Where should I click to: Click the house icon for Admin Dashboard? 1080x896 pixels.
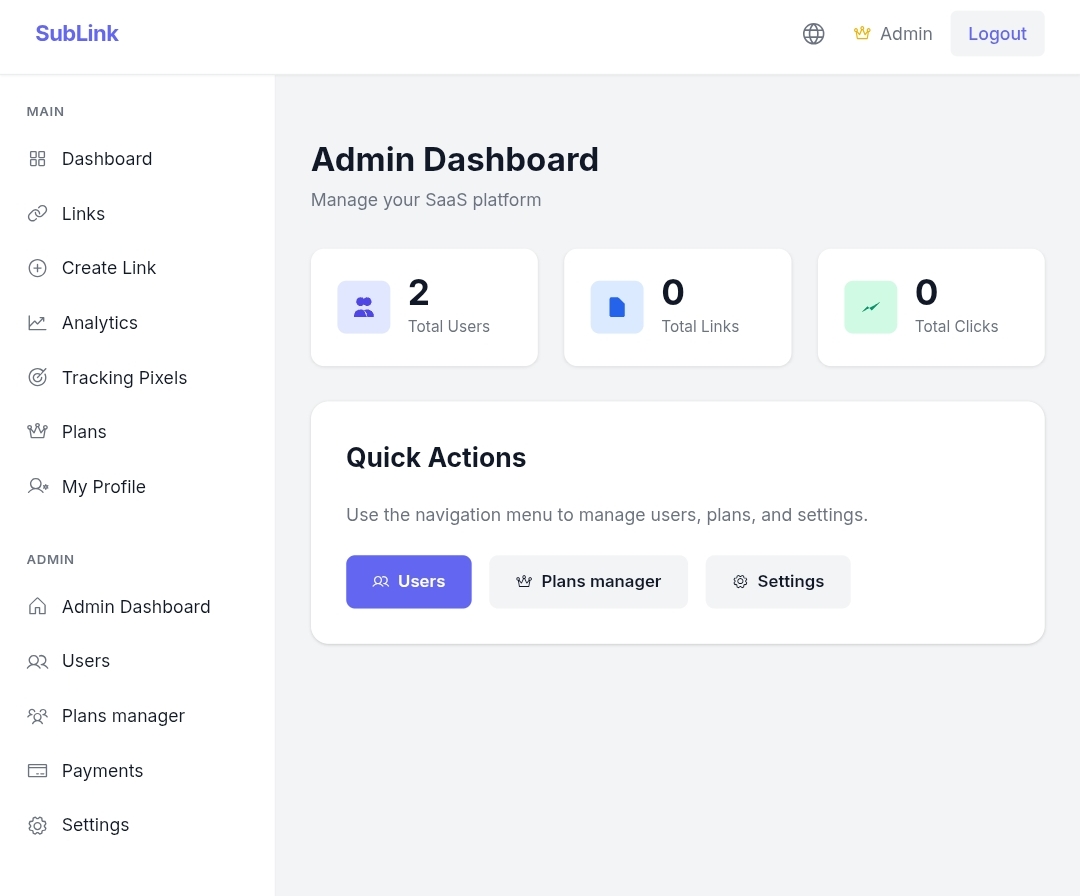click(x=37, y=606)
